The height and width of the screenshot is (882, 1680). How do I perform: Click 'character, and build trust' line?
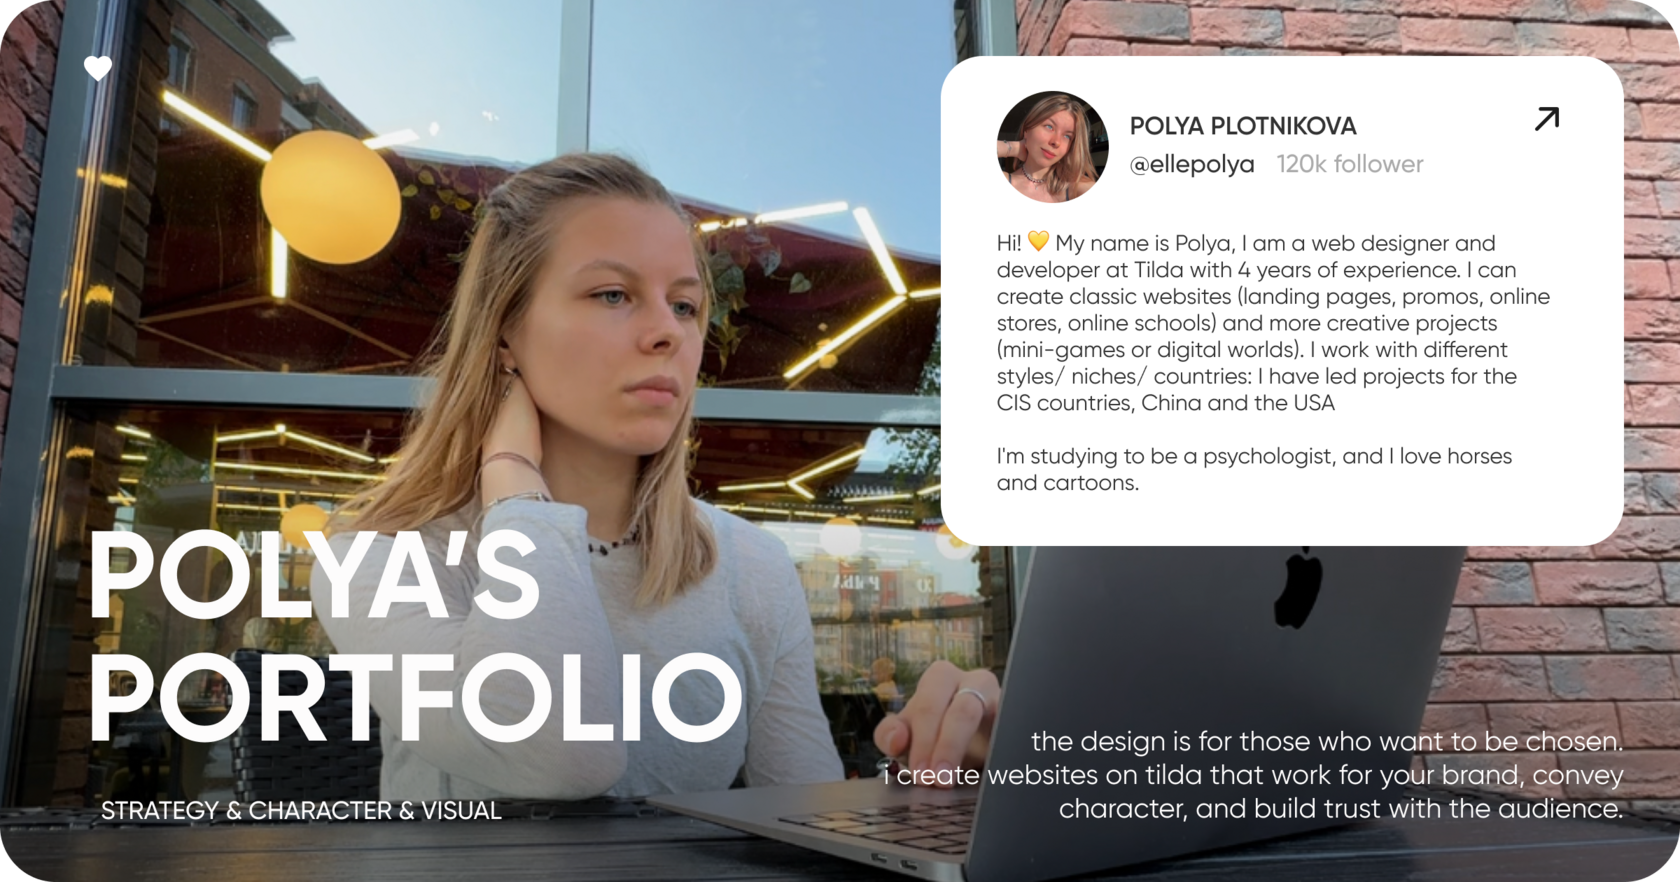(1341, 808)
